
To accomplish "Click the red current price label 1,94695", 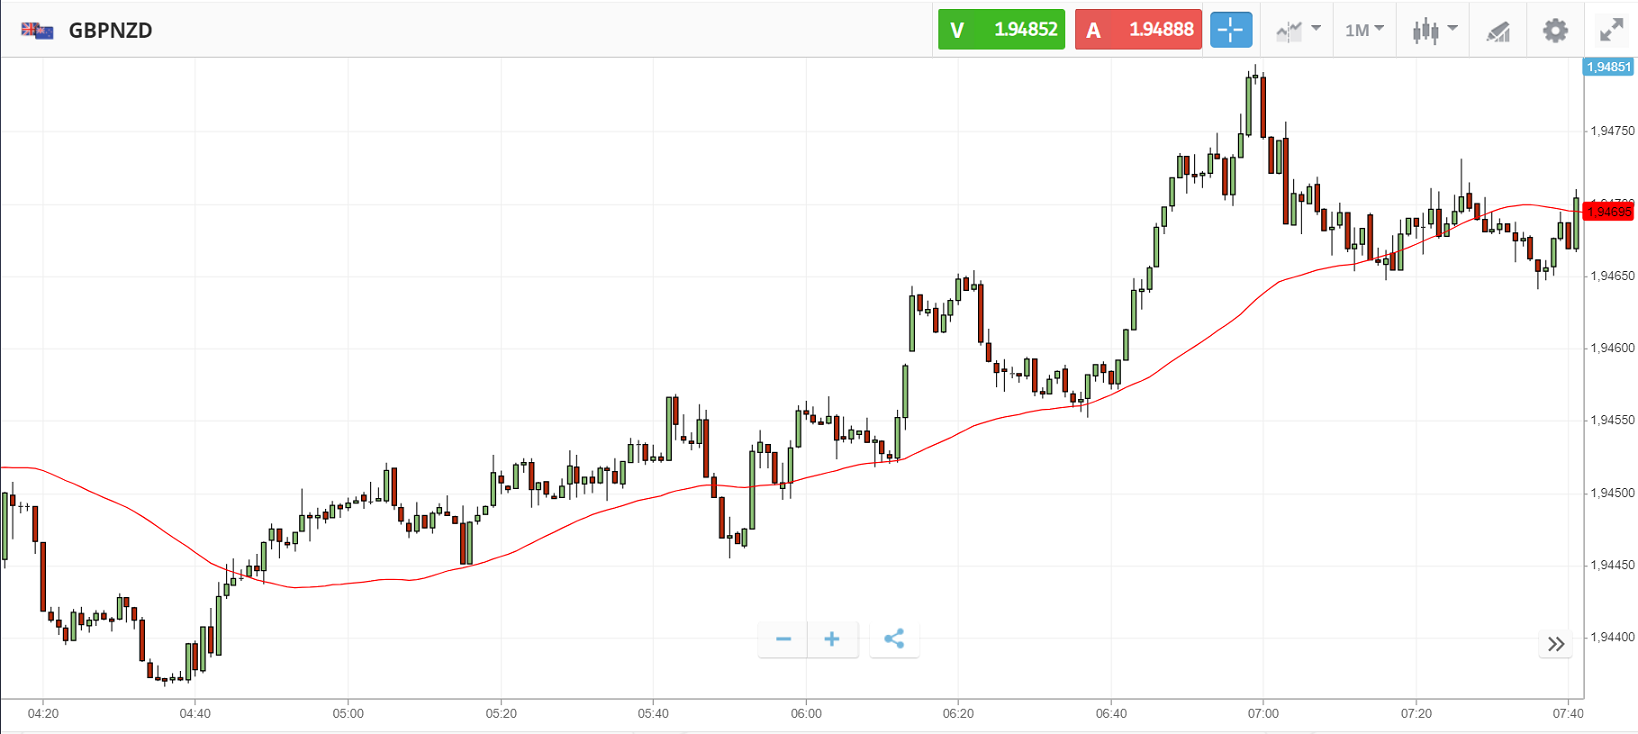I will 1609,212.
